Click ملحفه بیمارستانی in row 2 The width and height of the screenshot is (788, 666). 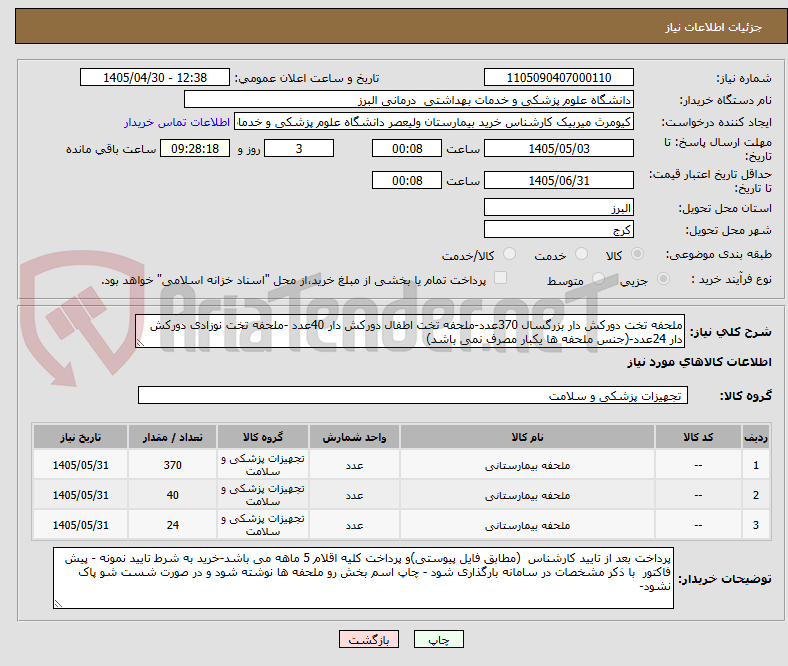(x=527, y=496)
